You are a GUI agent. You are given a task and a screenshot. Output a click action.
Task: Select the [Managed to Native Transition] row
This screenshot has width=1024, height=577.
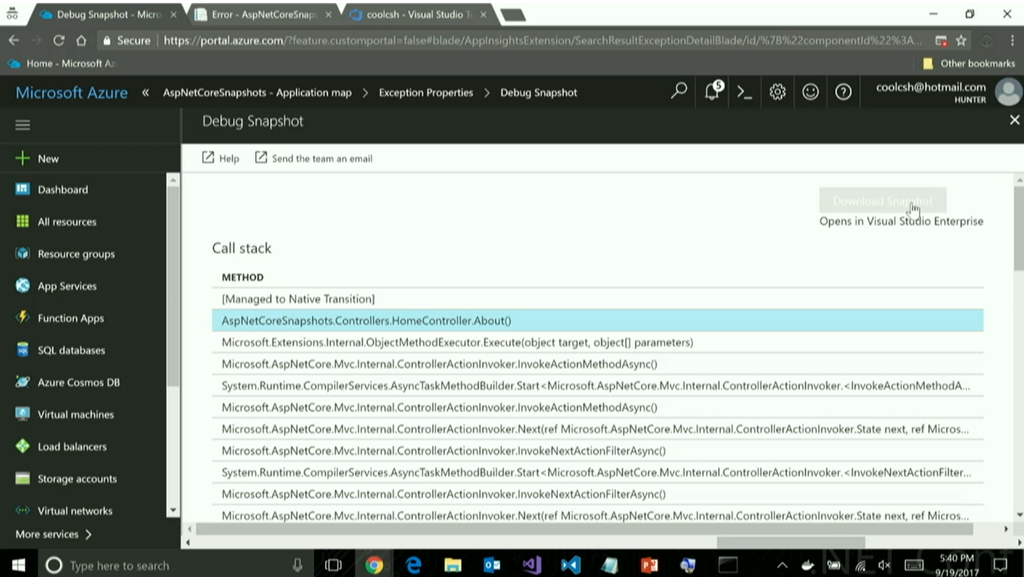pyautogui.click(x=598, y=299)
